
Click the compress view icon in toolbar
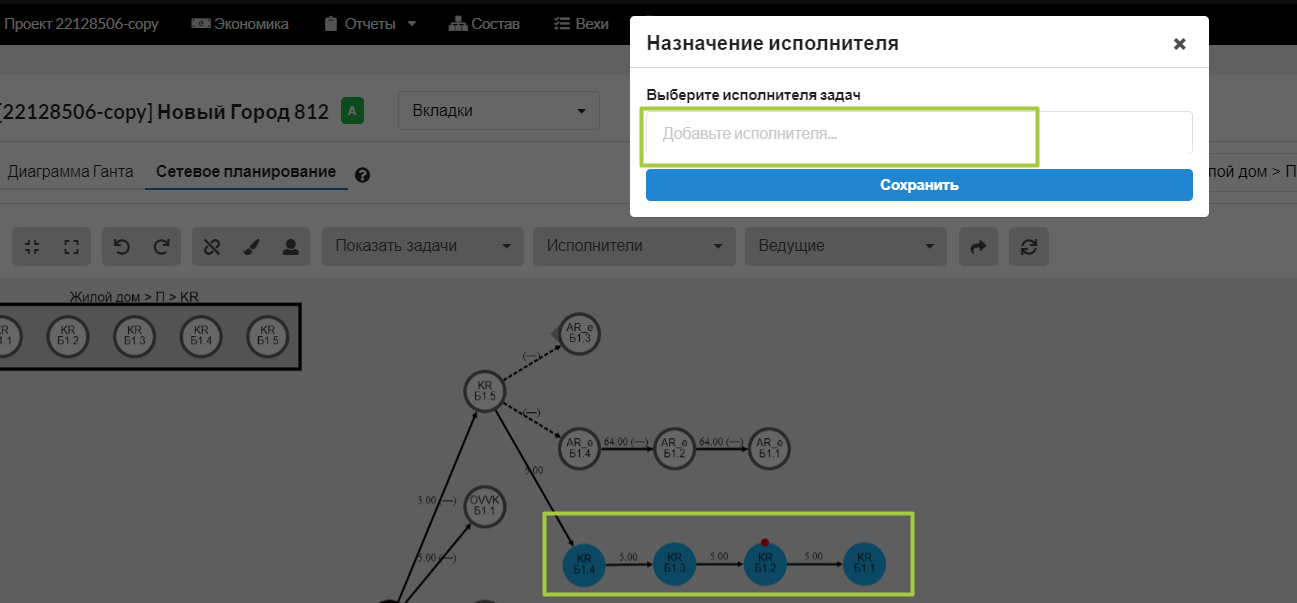[x=32, y=246]
